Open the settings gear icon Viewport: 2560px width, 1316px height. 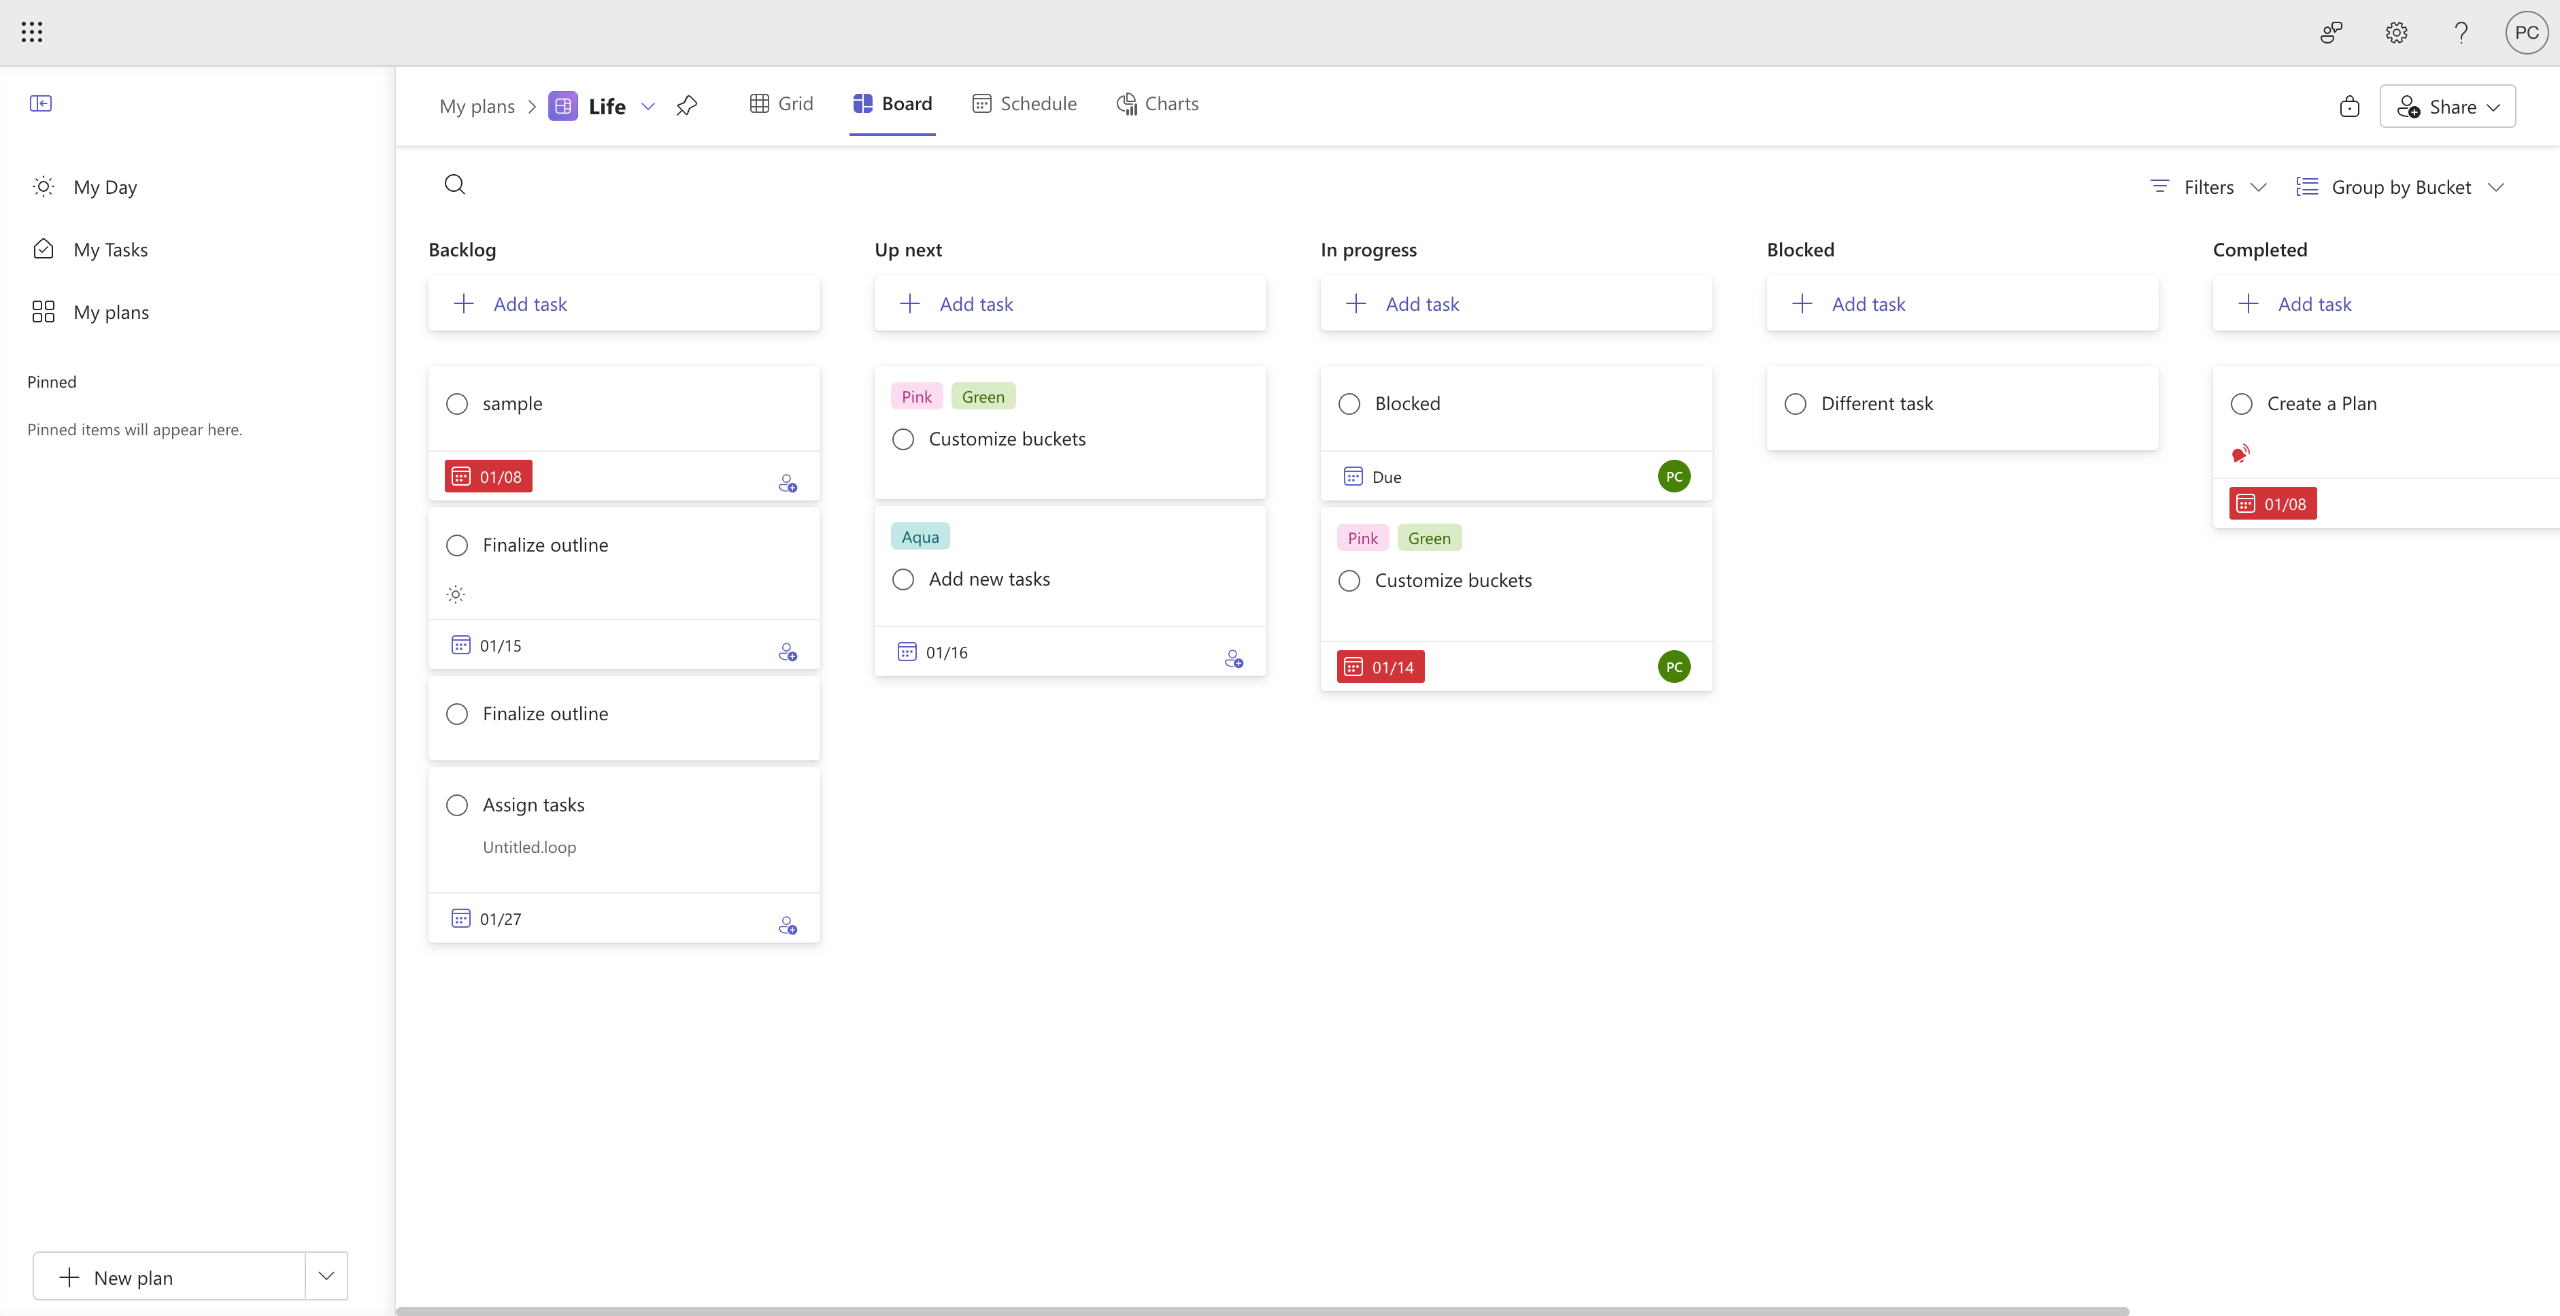click(x=2396, y=33)
